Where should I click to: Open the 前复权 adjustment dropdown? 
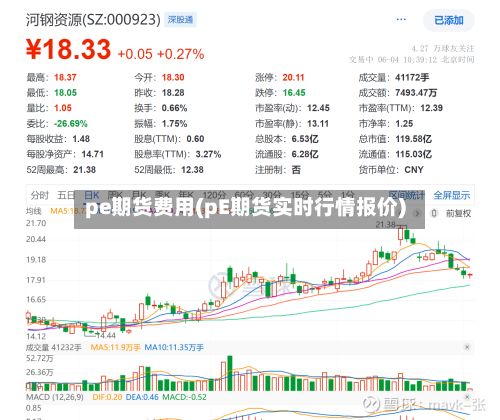point(458,213)
